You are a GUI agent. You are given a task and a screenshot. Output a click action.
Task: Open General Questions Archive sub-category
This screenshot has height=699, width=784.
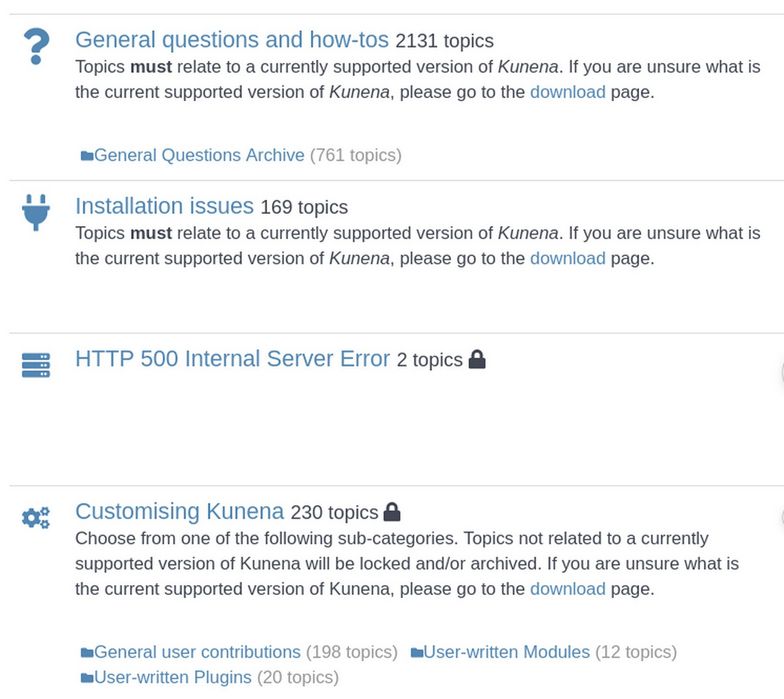199,155
